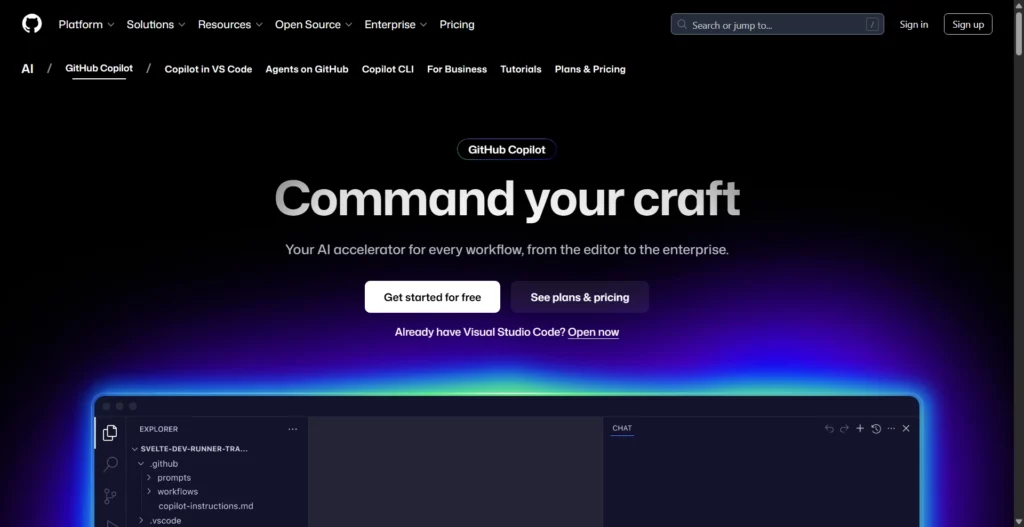Image resolution: width=1024 pixels, height=527 pixels.
Task: Expand the .vscode folder
Action: coord(161,520)
